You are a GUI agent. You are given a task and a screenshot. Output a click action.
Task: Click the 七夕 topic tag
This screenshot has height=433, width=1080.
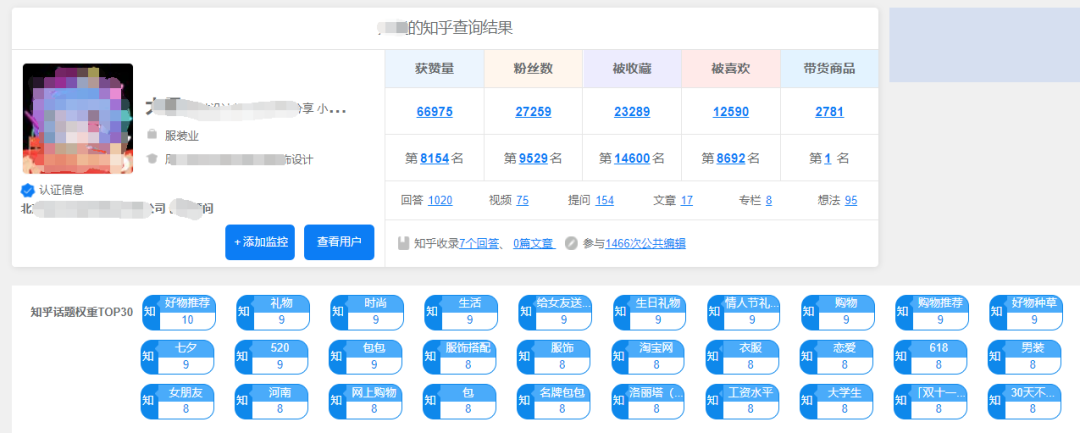click(177, 357)
